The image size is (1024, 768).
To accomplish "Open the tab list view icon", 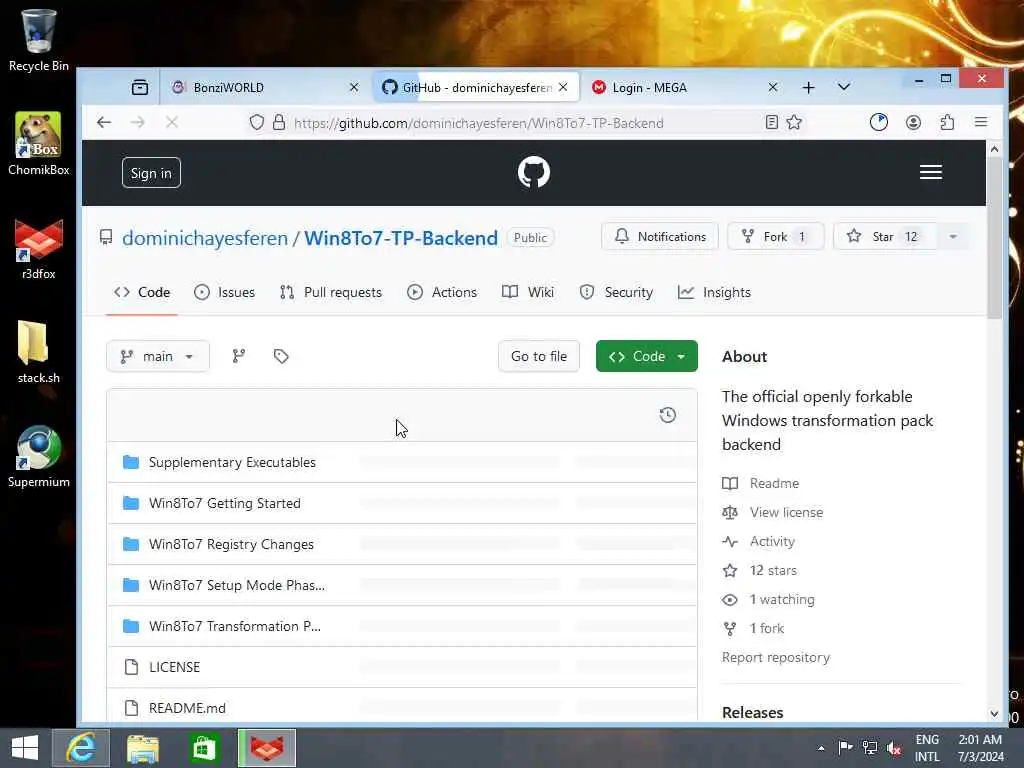I will pos(140,87).
